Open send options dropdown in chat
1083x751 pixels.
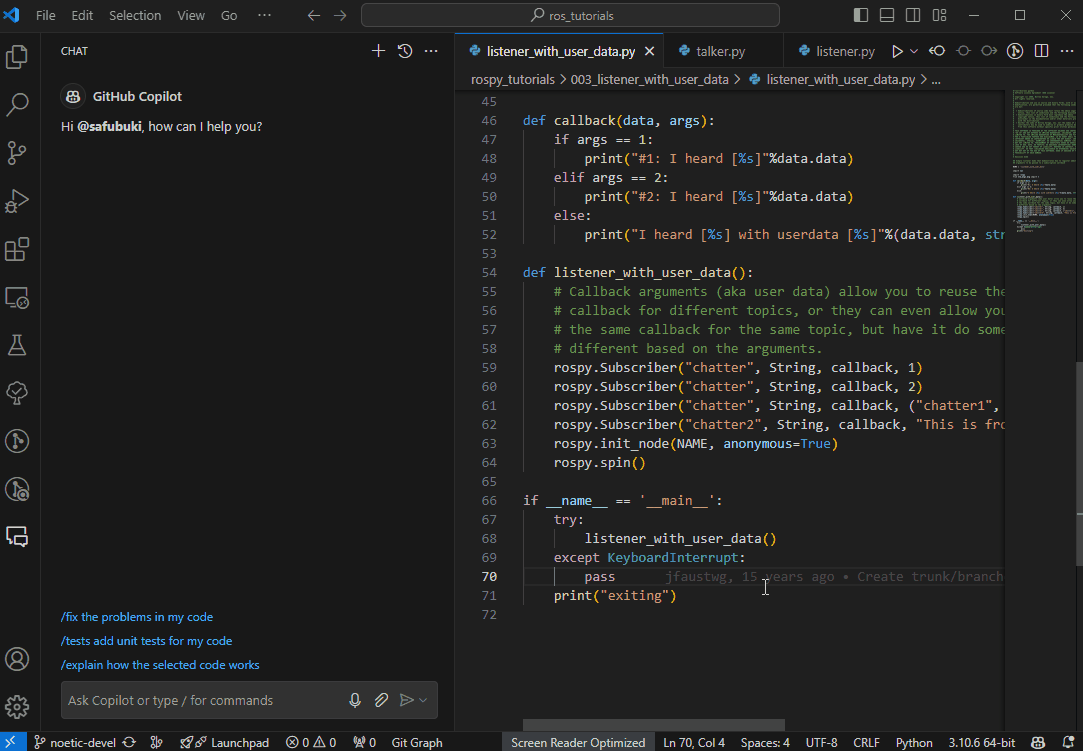tap(423, 700)
